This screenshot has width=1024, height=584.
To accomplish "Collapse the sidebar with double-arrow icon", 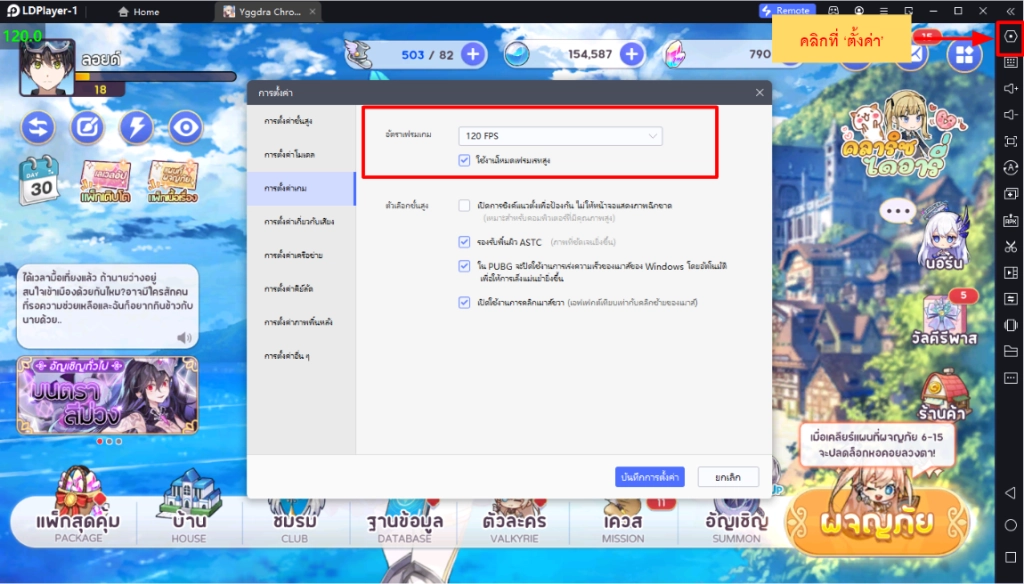I will [x=1010, y=11].
